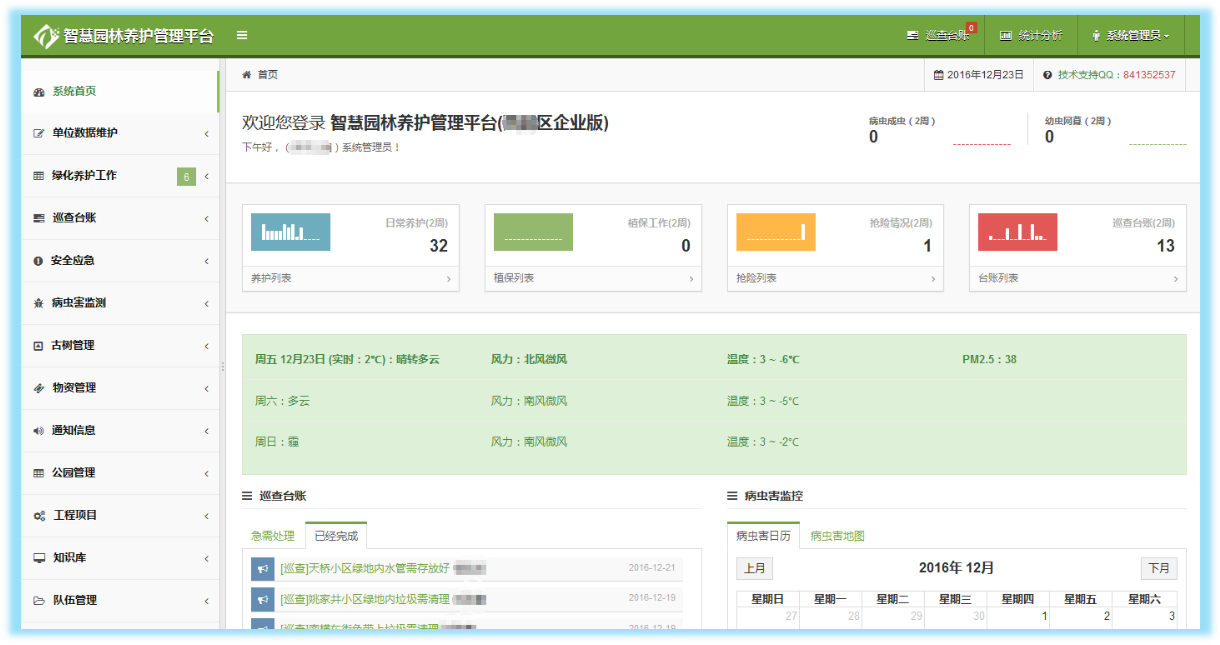Expand the 安全应急 menu chevron
The image size is (1220, 645).
207,262
